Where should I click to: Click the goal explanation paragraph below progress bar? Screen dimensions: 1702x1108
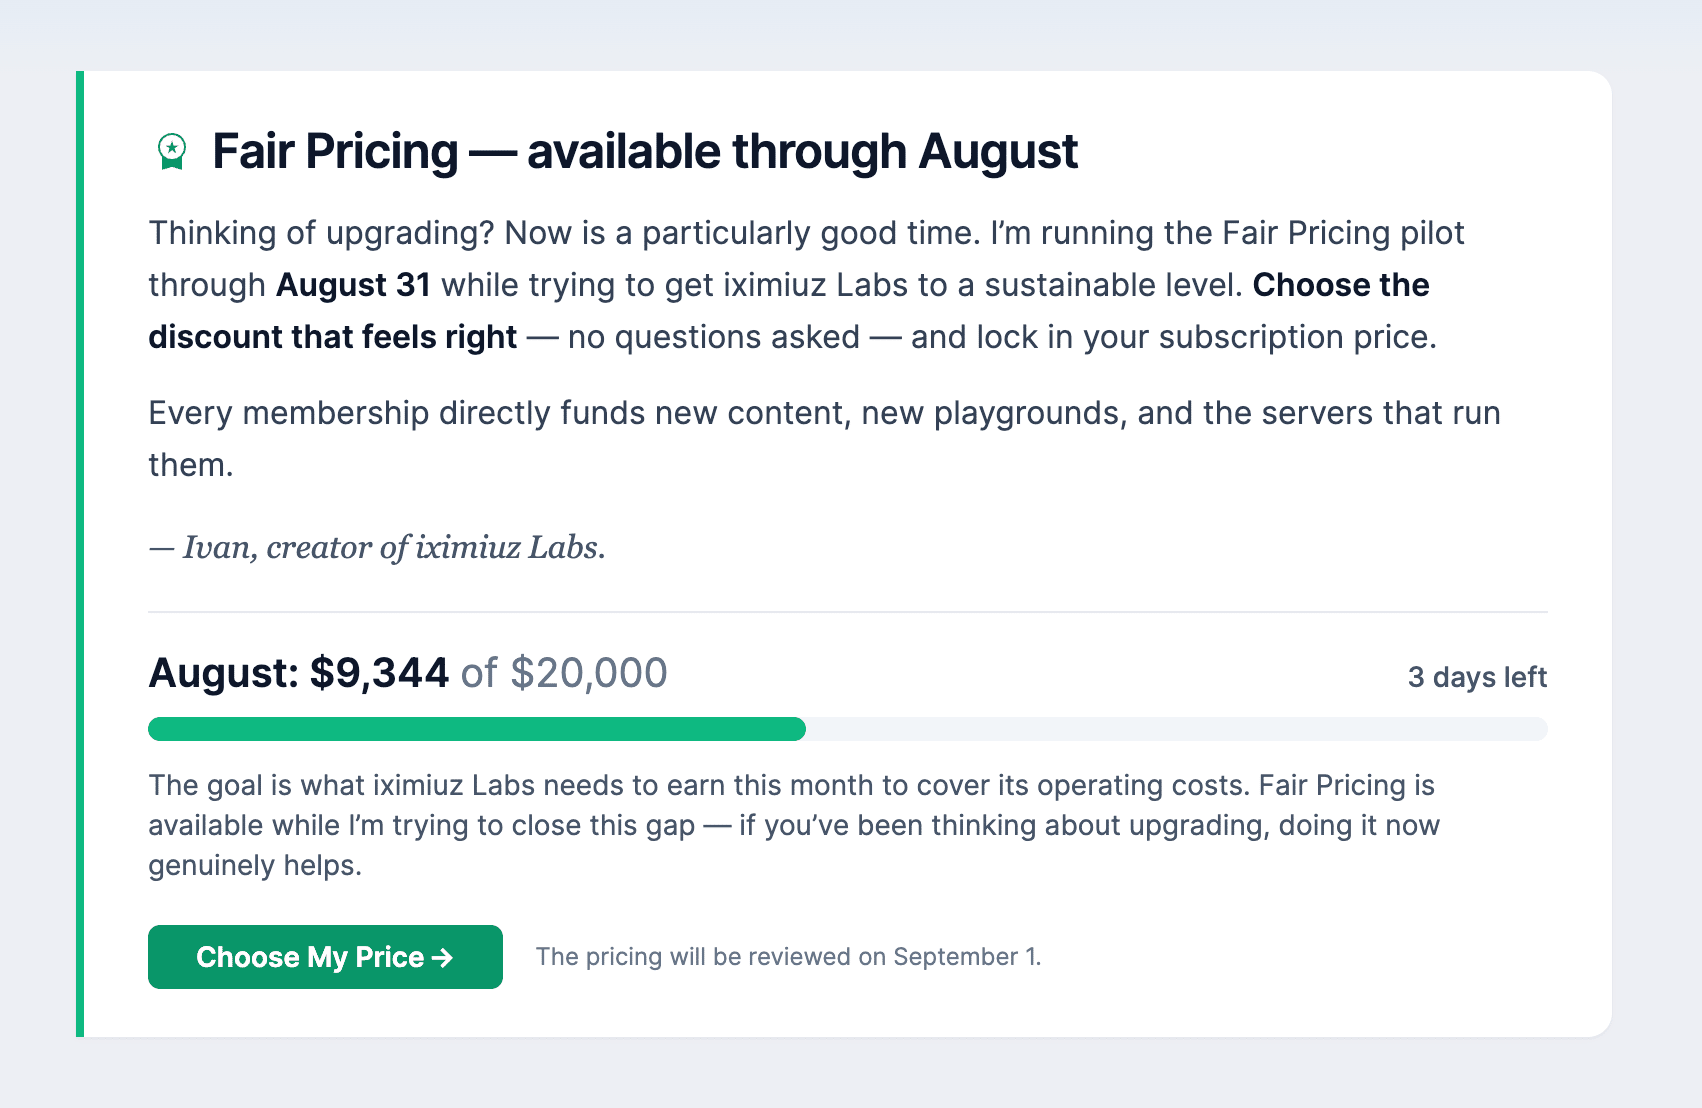point(794,825)
